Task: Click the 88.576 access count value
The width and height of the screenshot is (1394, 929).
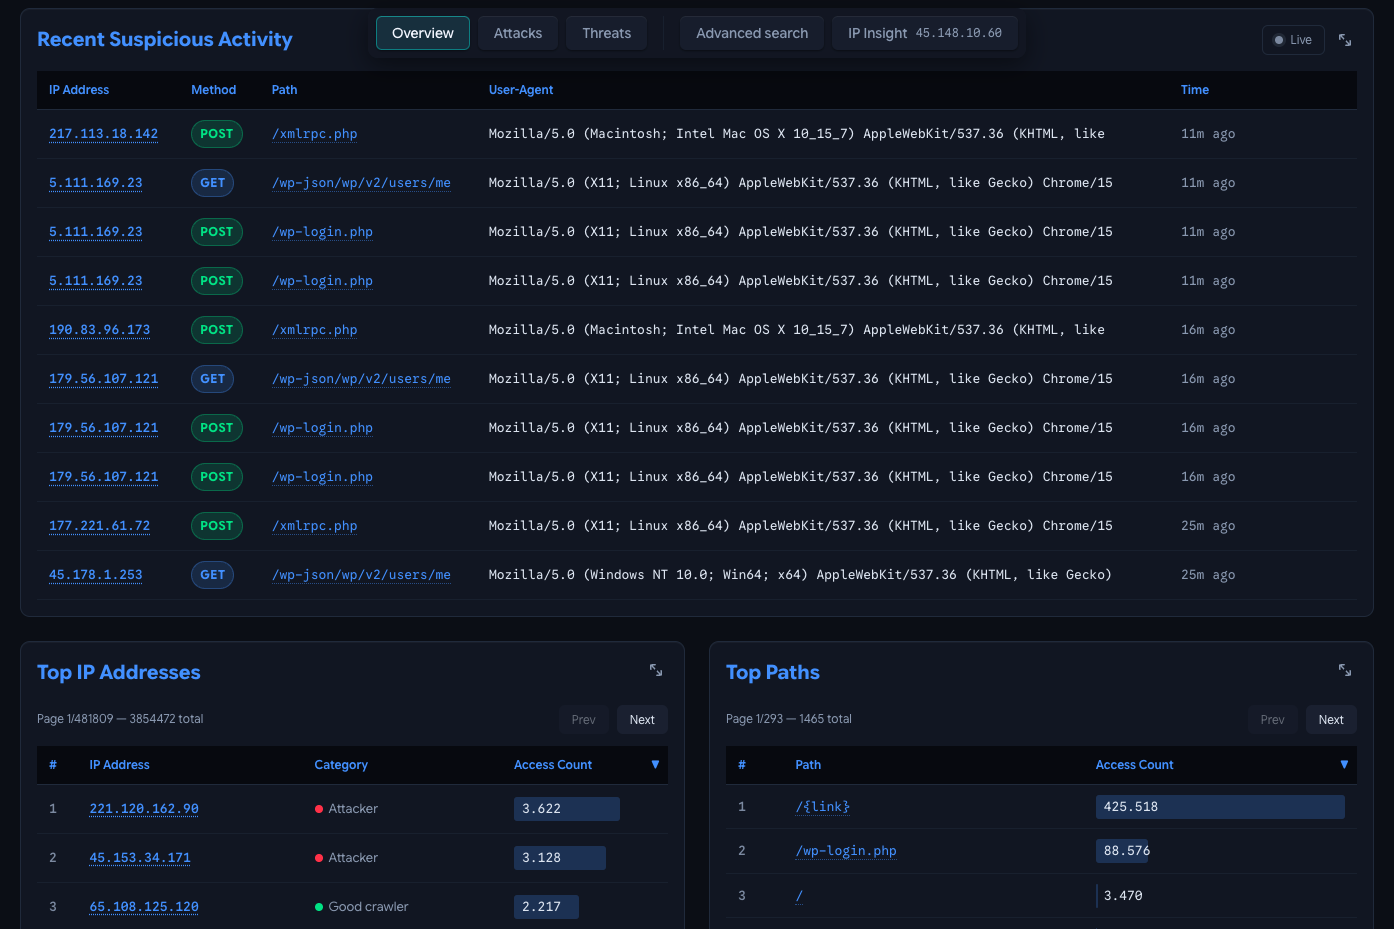Action: pyautogui.click(x=1127, y=851)
